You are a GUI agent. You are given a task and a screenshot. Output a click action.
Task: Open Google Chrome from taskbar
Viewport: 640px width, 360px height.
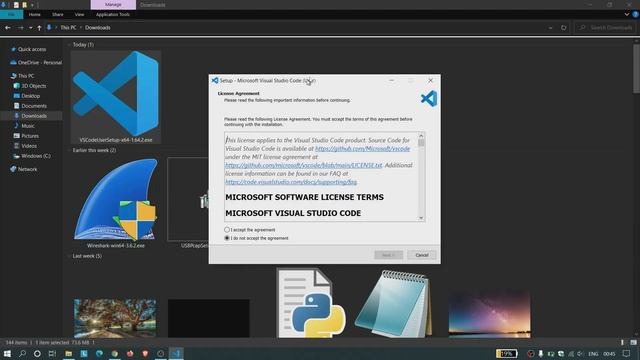point(115,353)
